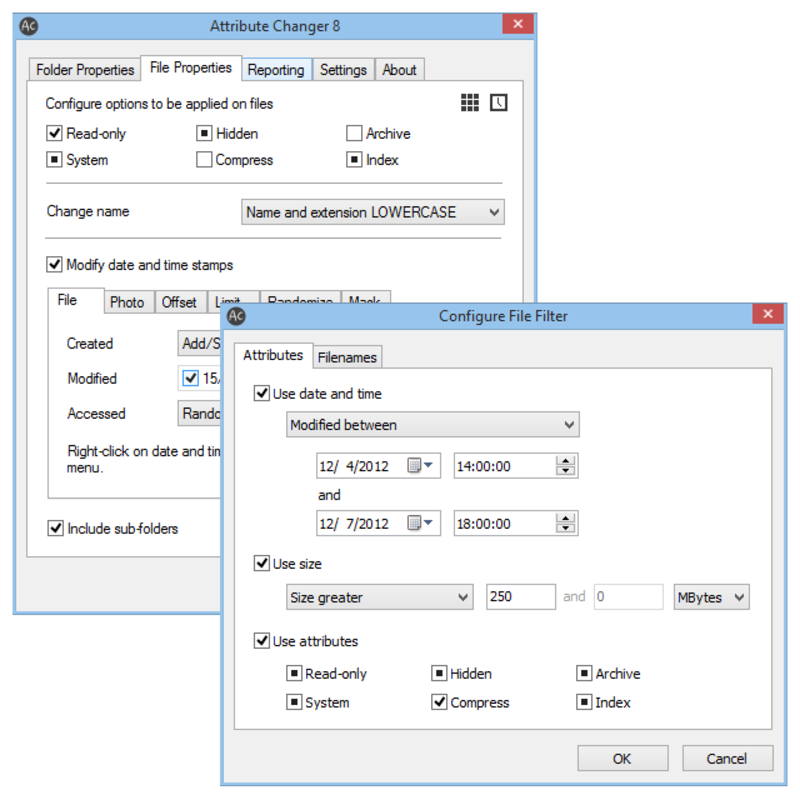
Task: Toggle System in Configure File Filter
Action: tap(294, 702)
